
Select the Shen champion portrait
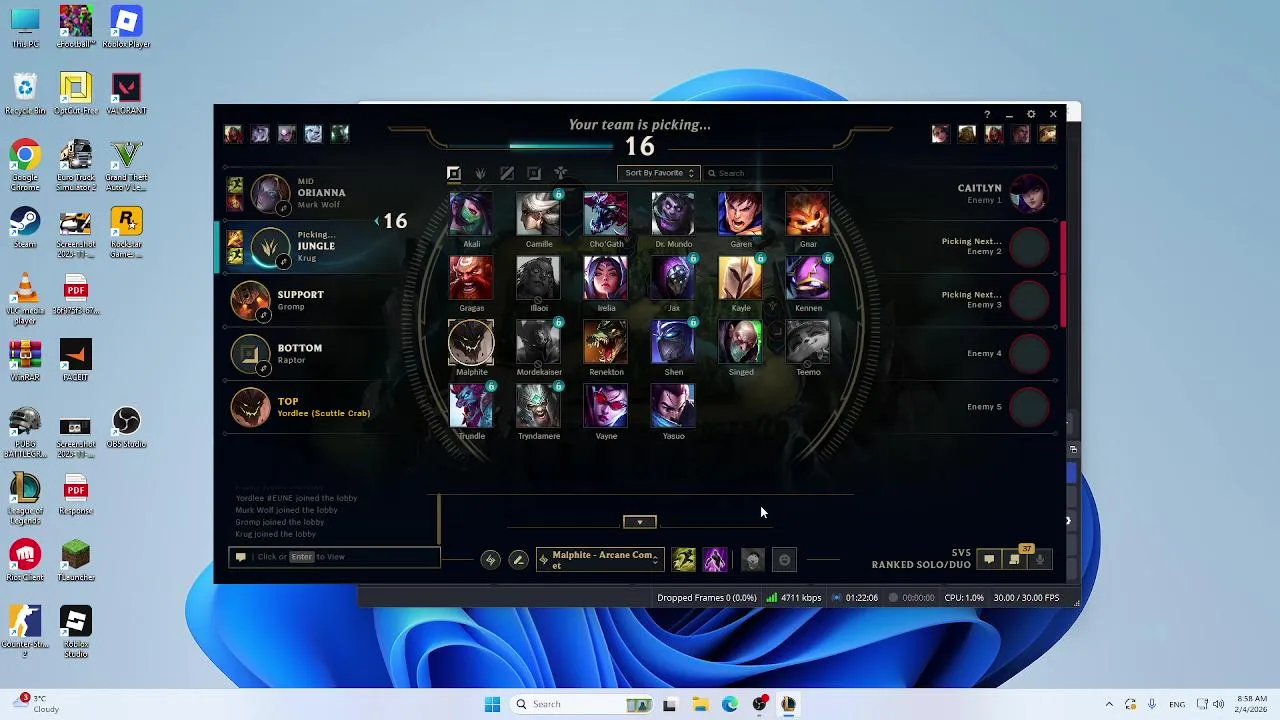coord(673,342)
